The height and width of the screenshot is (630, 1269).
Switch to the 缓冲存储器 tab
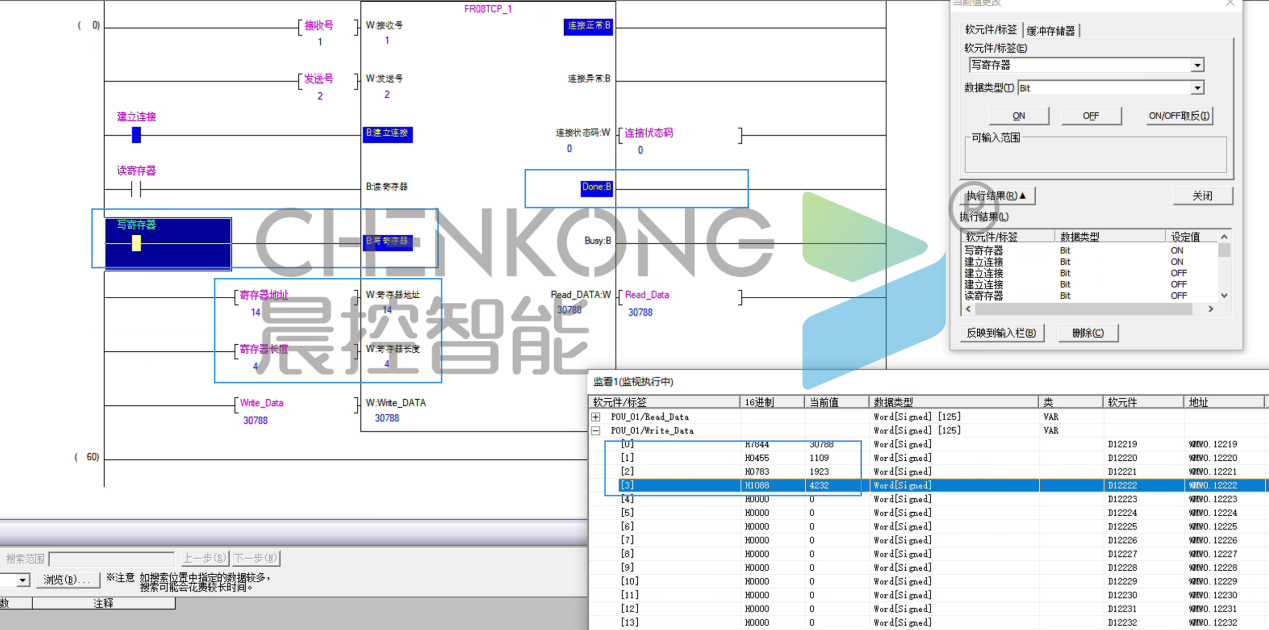[x=1051, y=31]
